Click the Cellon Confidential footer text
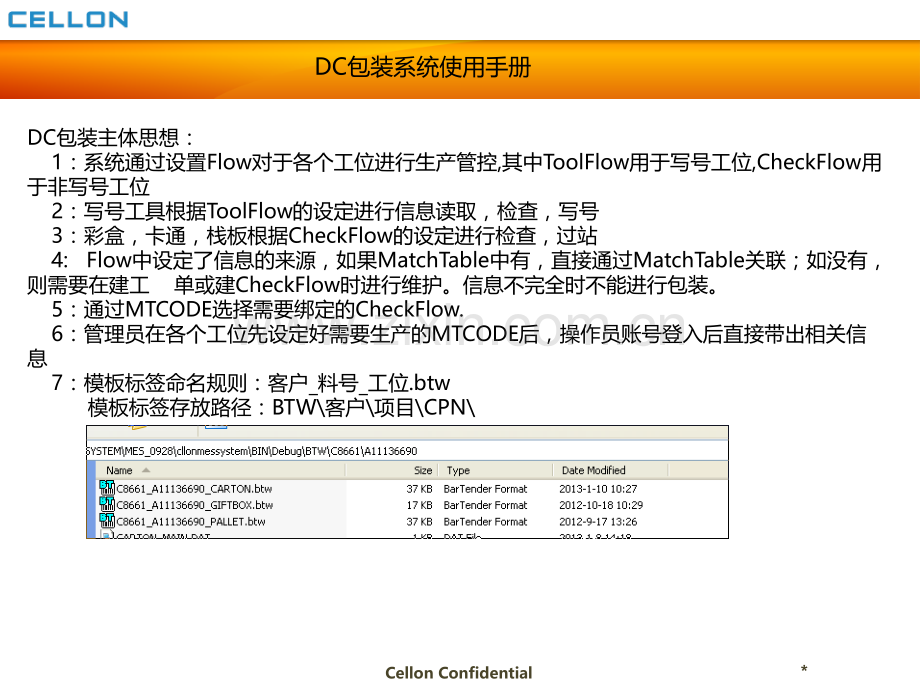The image size is (920, 690). (459, 673)
